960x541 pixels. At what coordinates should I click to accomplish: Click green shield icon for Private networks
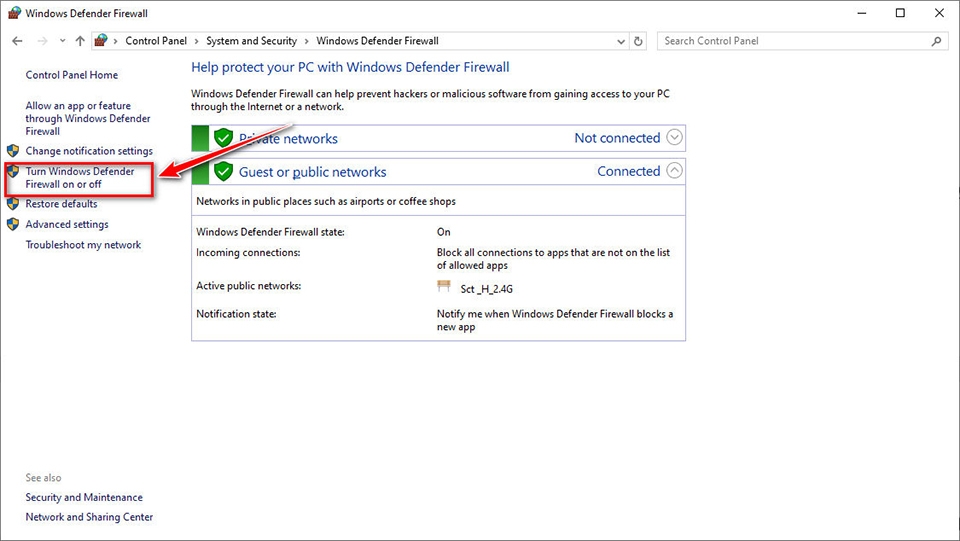pos(223,138)
